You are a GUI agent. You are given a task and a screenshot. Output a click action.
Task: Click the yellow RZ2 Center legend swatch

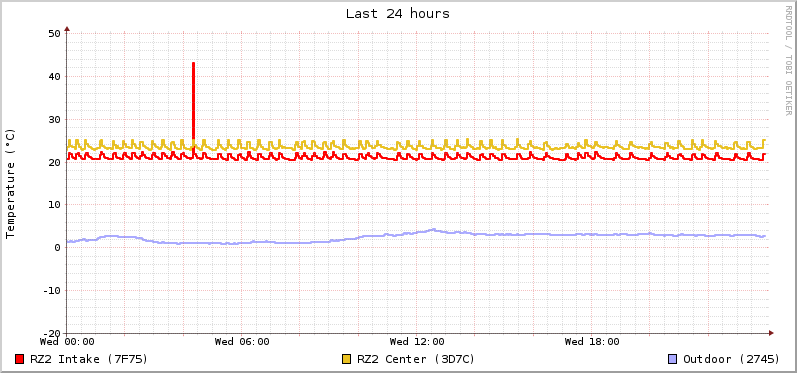(x=347, y=359)
